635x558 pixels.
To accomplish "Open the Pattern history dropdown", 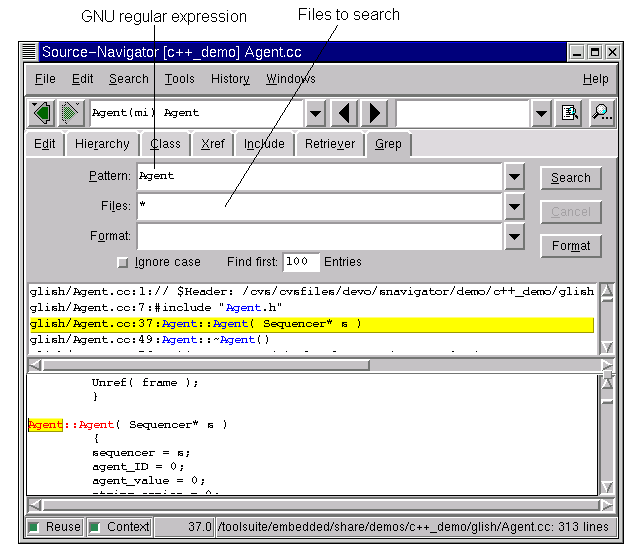I will pyautogui.click(x=514, y=177).
